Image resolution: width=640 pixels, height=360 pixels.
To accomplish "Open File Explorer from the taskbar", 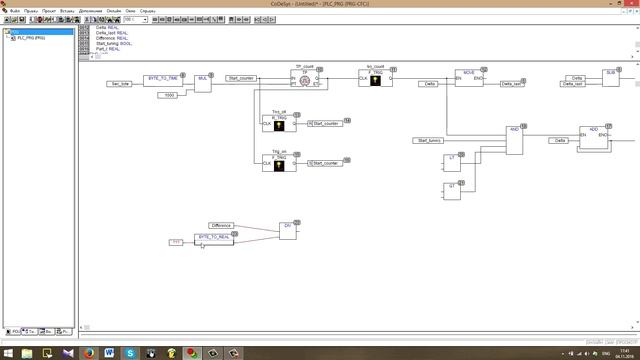I will pyautogui.click(x=27, y=353).
